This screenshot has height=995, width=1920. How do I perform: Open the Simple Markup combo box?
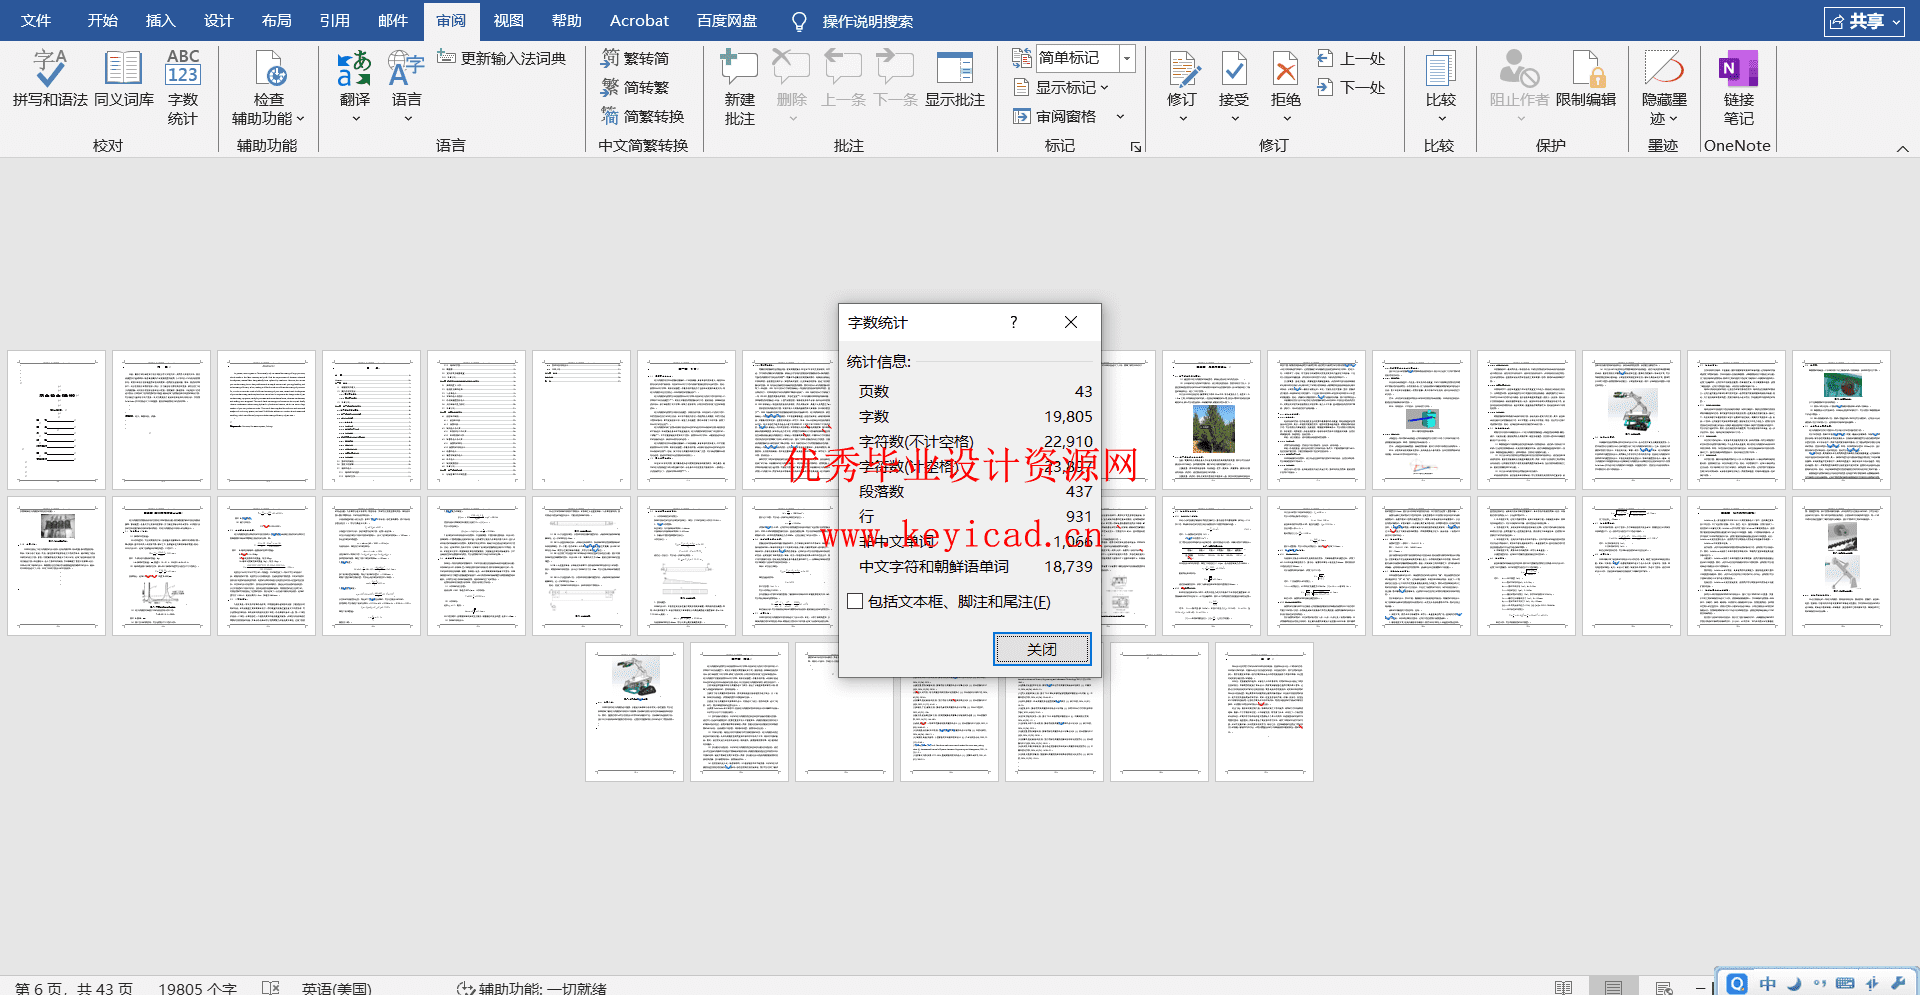click(x=1085, y=58)
